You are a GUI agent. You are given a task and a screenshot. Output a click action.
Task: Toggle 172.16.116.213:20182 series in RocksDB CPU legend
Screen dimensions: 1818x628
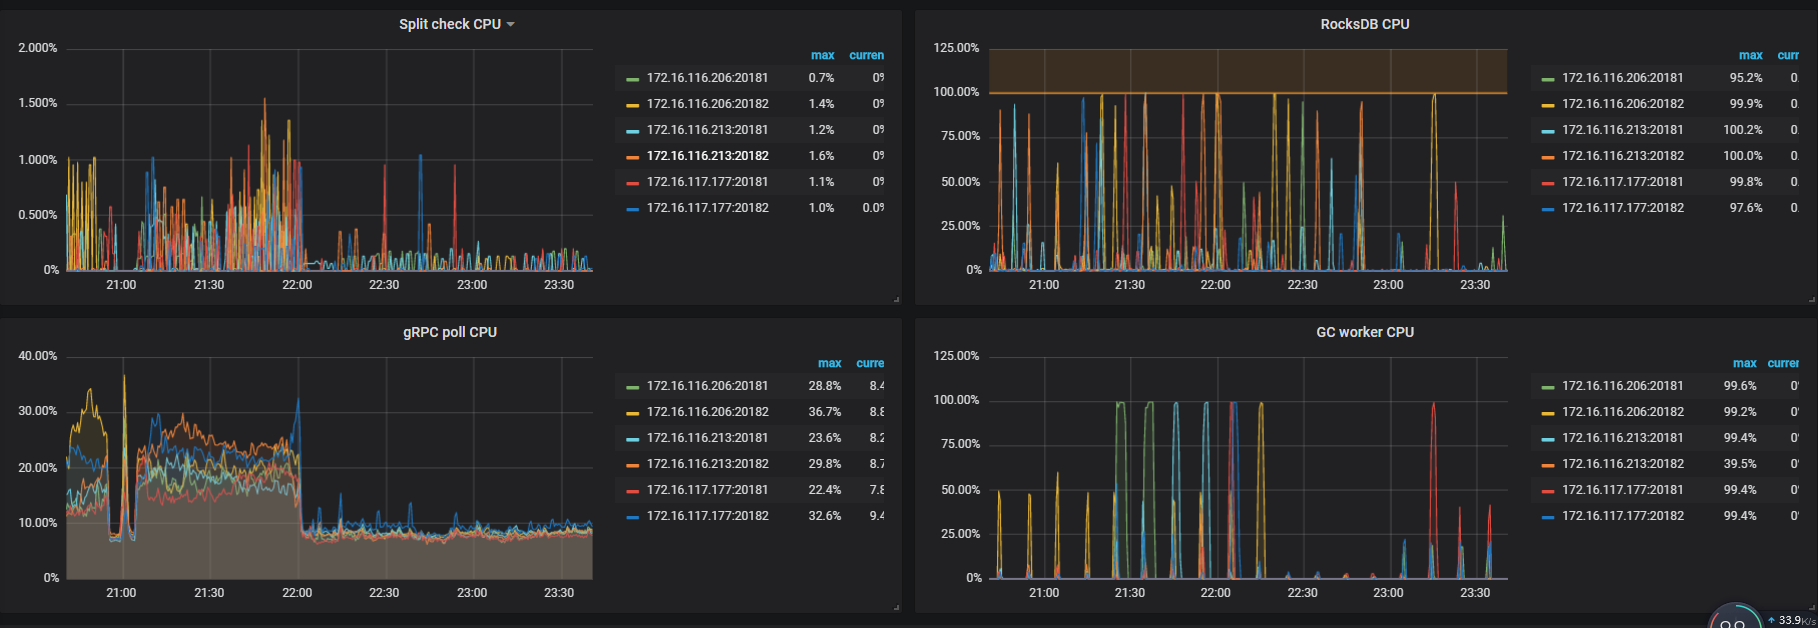(1622, 156)
